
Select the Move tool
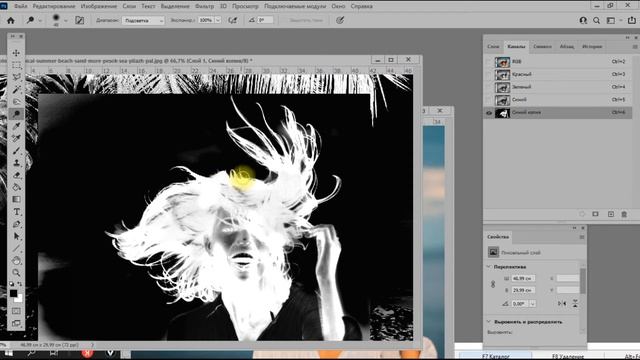(x=16, y=53)
